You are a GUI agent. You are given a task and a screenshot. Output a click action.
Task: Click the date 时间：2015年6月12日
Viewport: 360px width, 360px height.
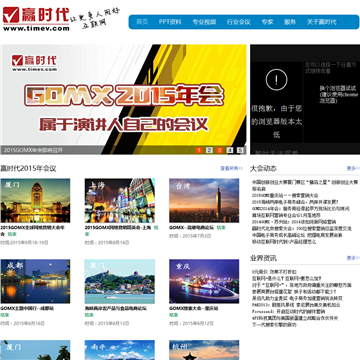(x=191, y=323)
